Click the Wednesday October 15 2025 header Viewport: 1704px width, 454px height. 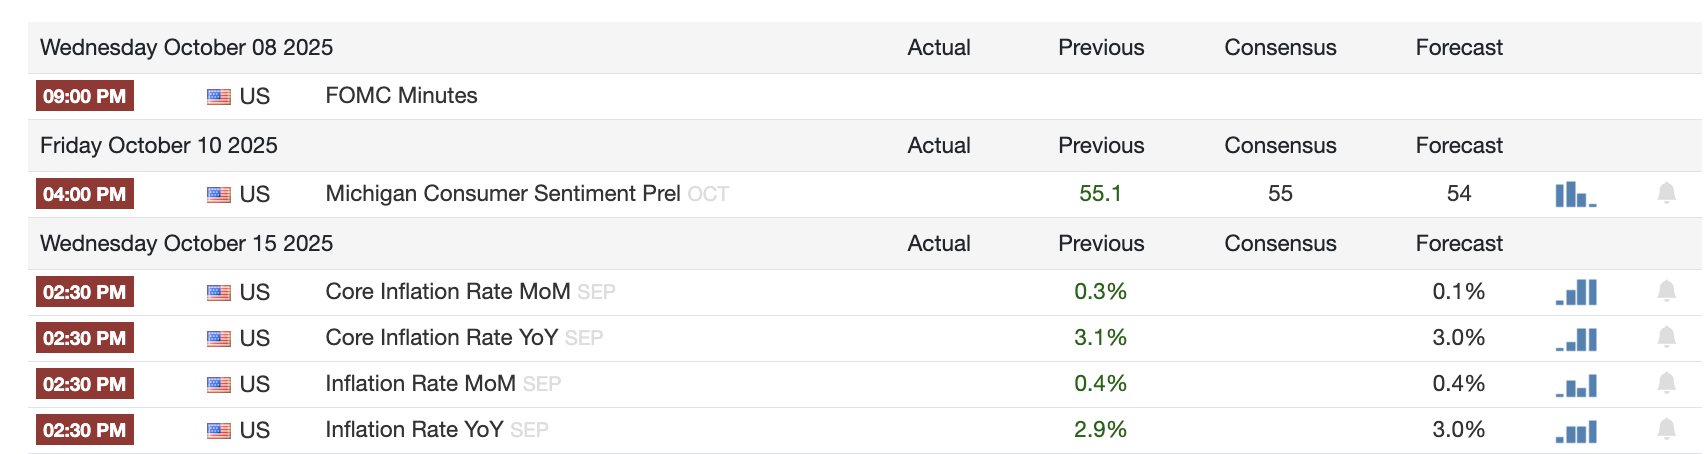[x=186, y=244]
